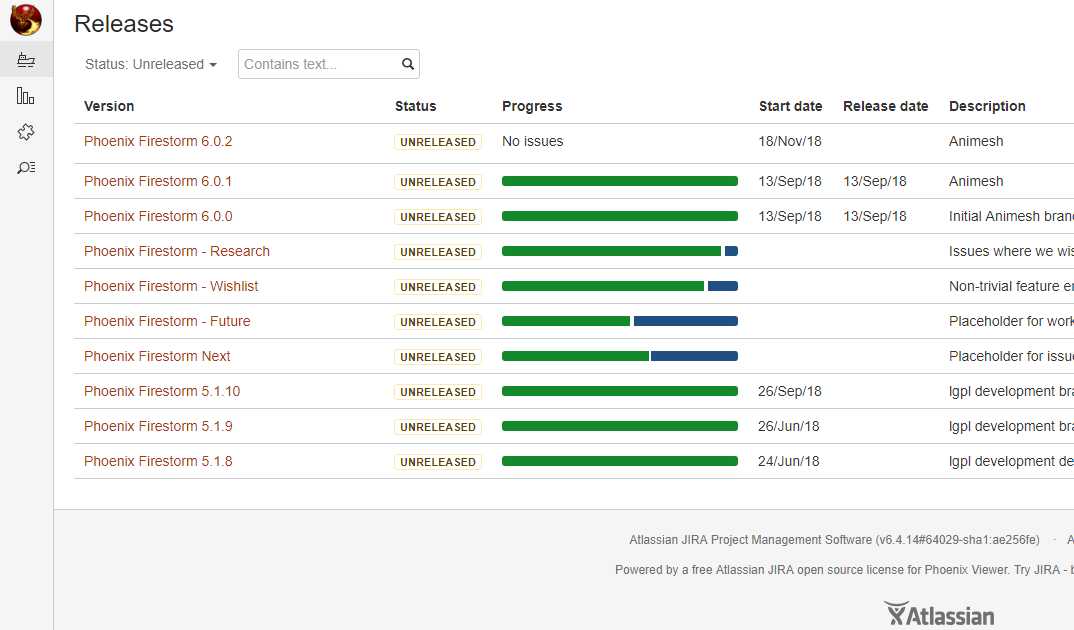
Task: Click start date 18/Nov/18
Action: 790,141
